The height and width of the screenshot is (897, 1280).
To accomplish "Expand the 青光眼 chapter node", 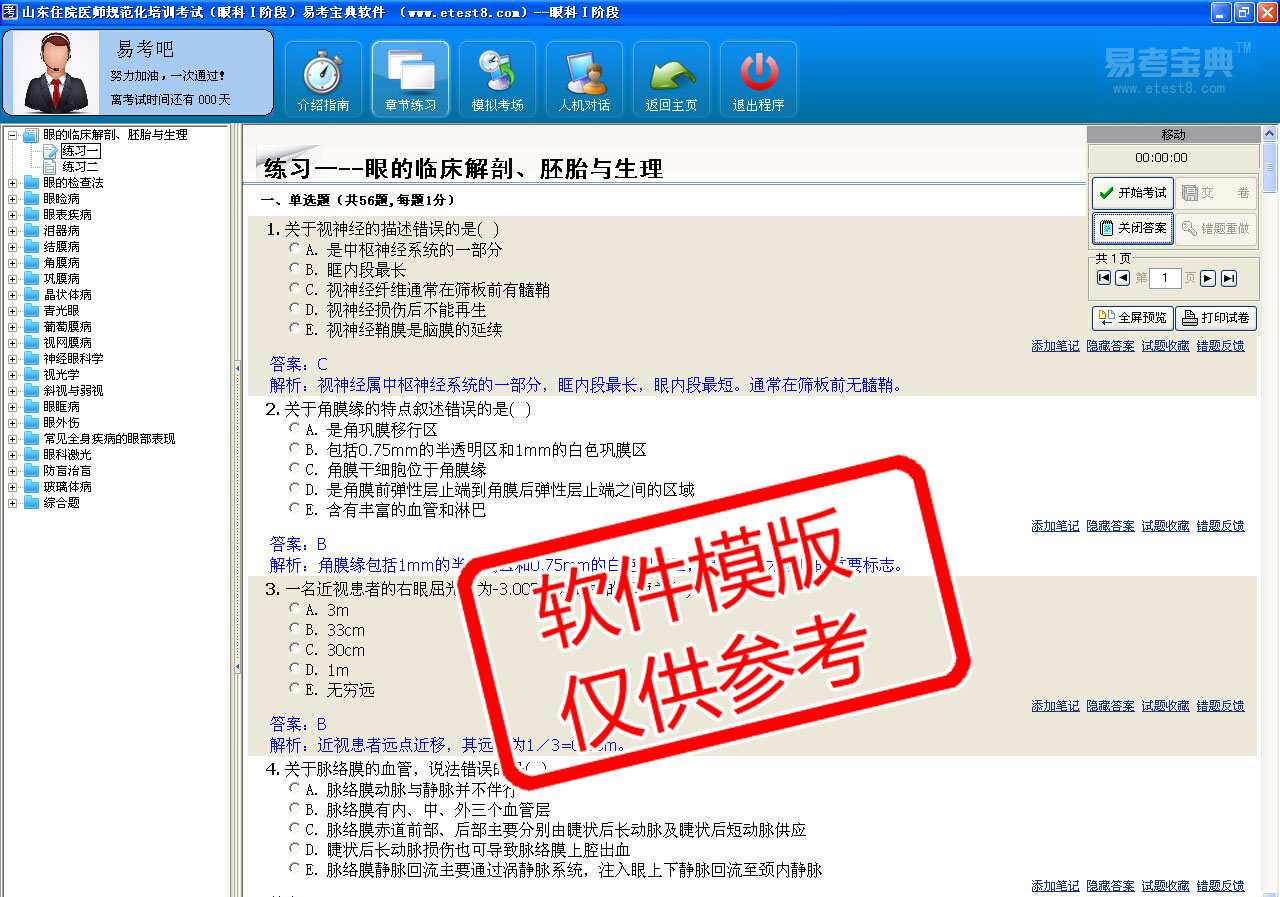I will tap(13, 311).
